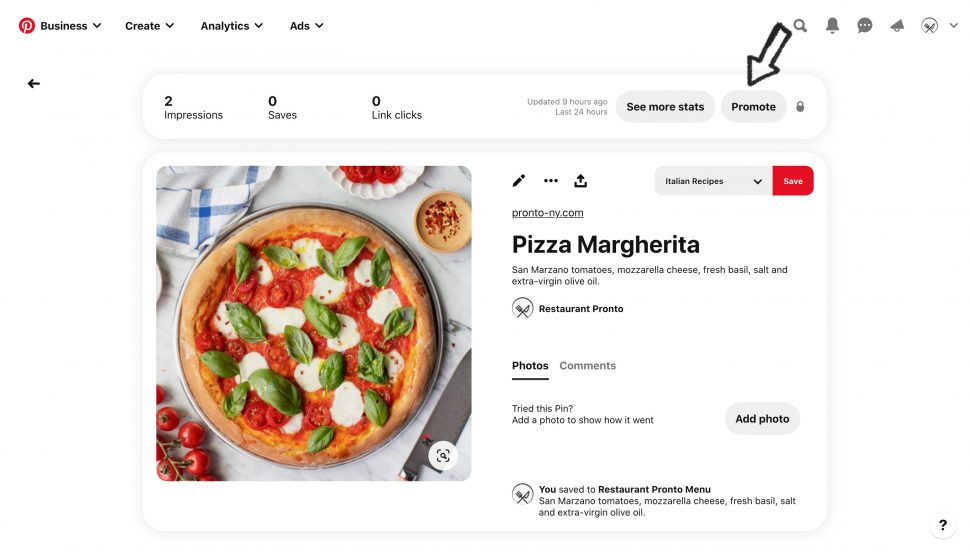This screenshot has width=970, height=552.
Task: Share the pin using upload icon
Action: (x=581, y=181)
